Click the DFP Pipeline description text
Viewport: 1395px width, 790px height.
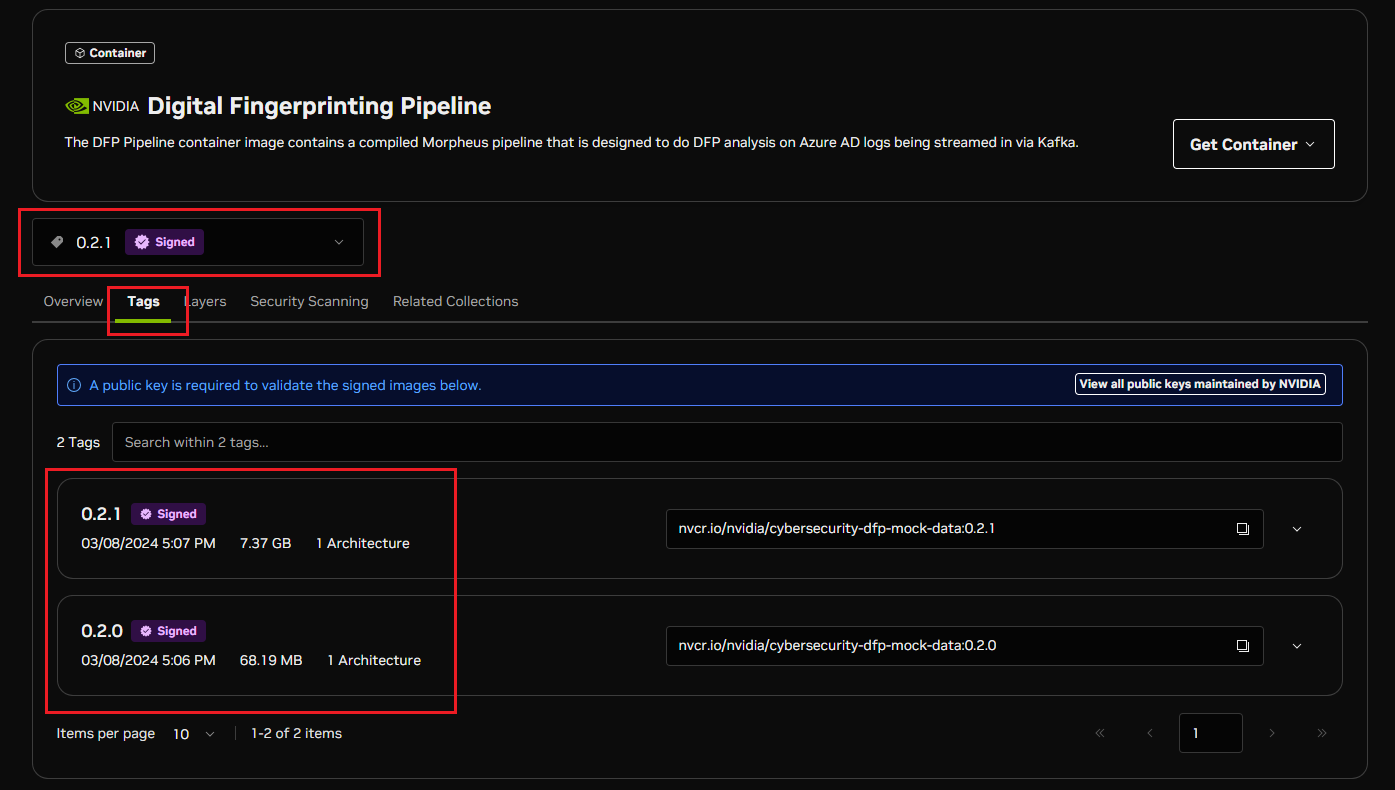tap(571, 142)
